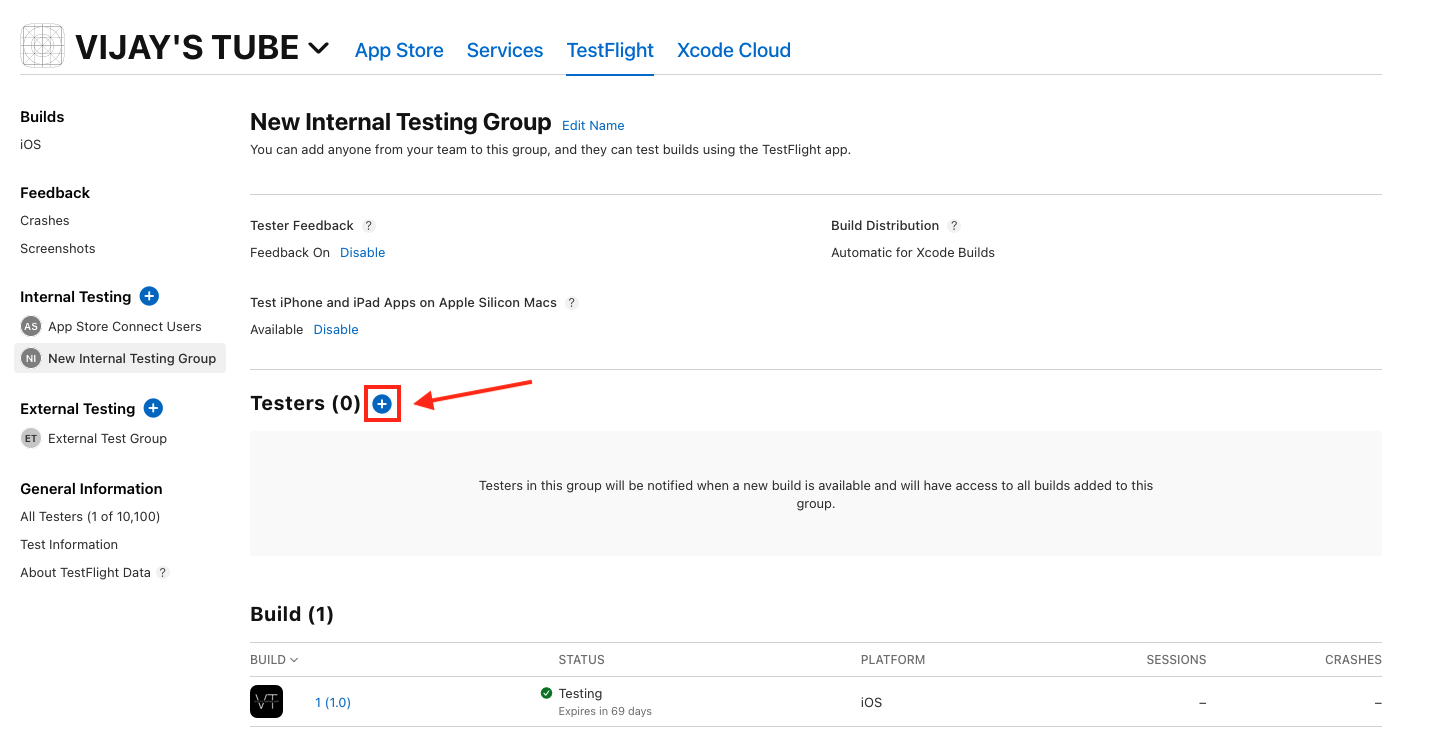Click the STATUS column header
Image resolution: width=1438 pixels, height=755 pixels.
[x=581, y=659]
